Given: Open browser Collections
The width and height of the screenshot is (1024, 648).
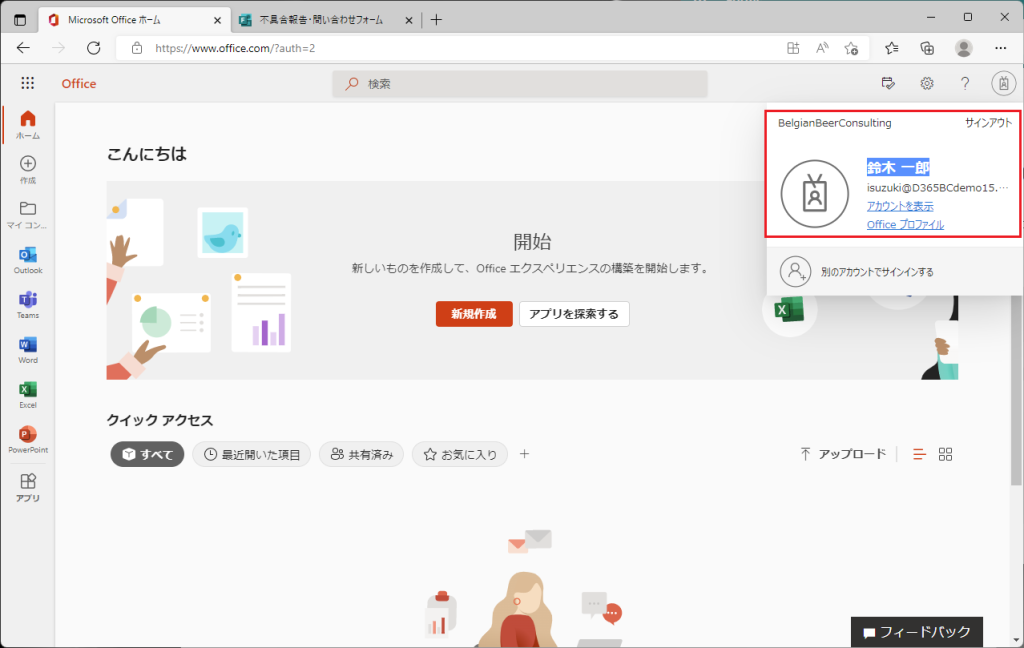Looking at the screenshot, I should [927, 48].
